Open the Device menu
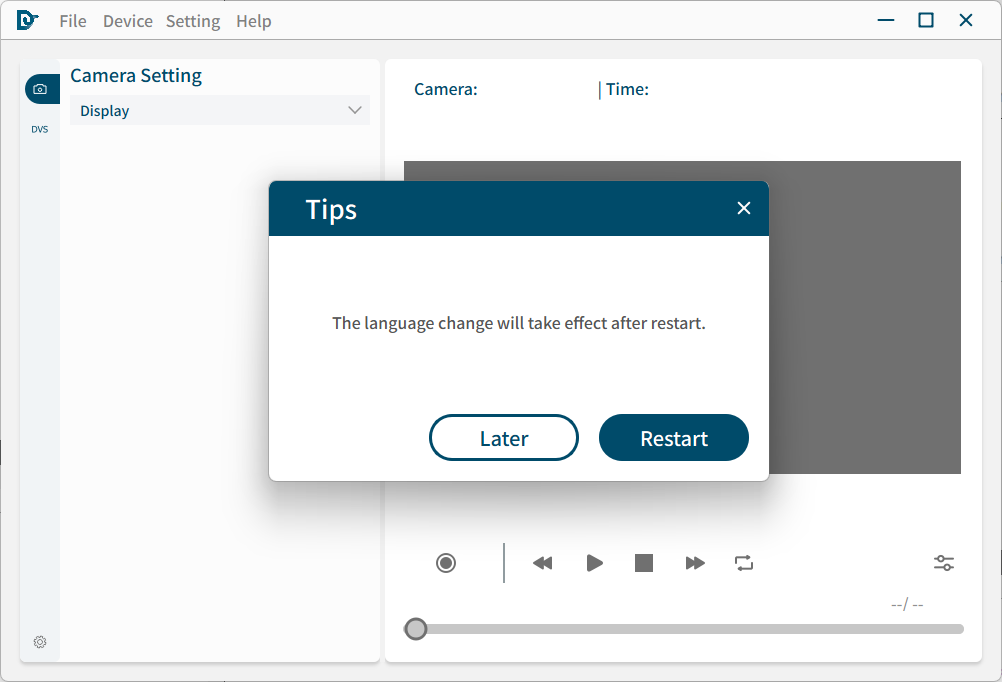Viewport: 1002px width, 682px height. pyautogui.click(x=128, y=21)
